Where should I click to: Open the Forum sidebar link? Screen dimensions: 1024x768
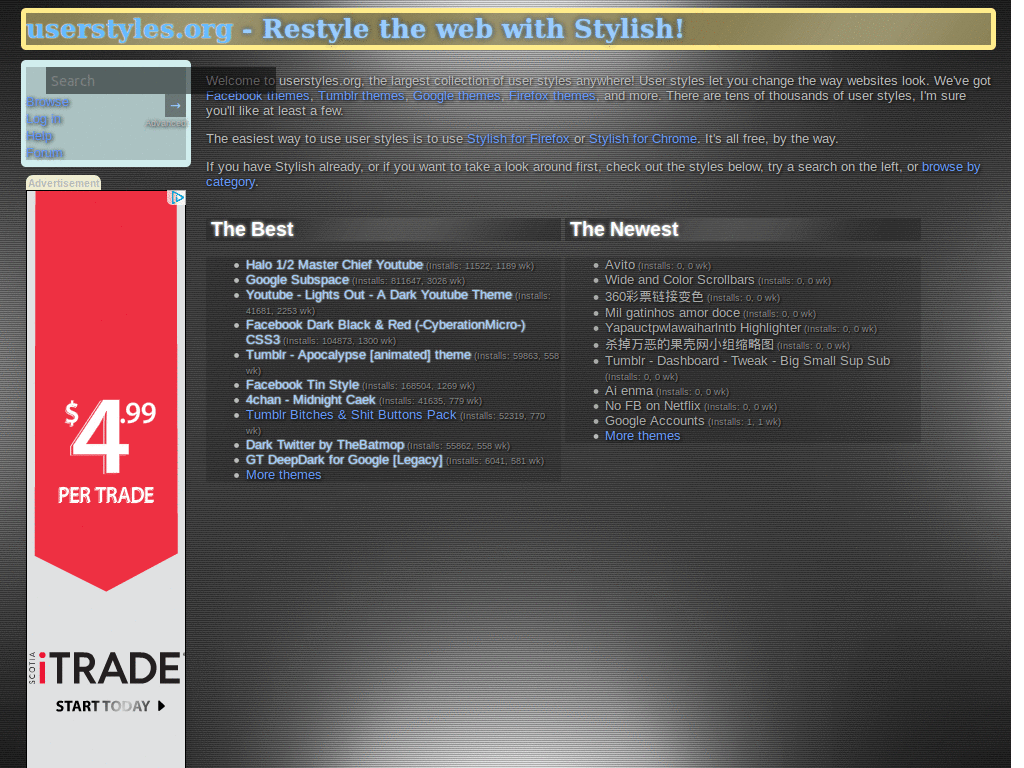click(x=45, y=153)
